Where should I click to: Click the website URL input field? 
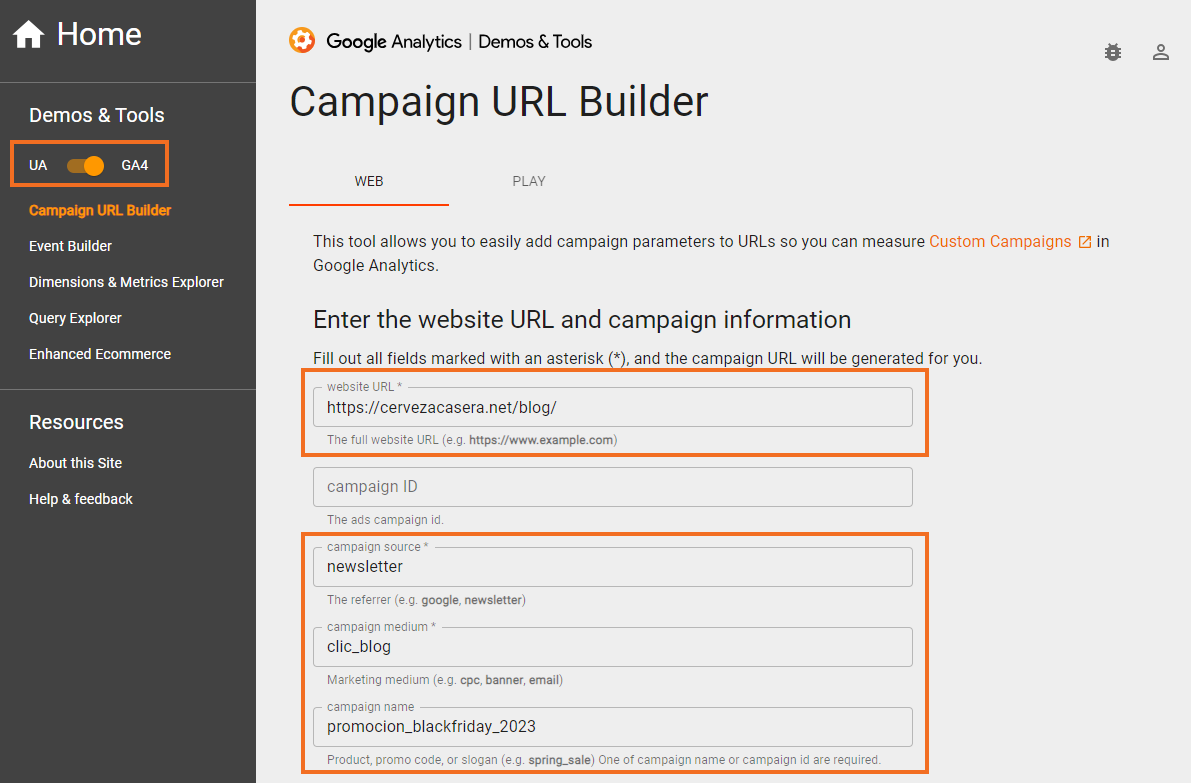point(612,407)
